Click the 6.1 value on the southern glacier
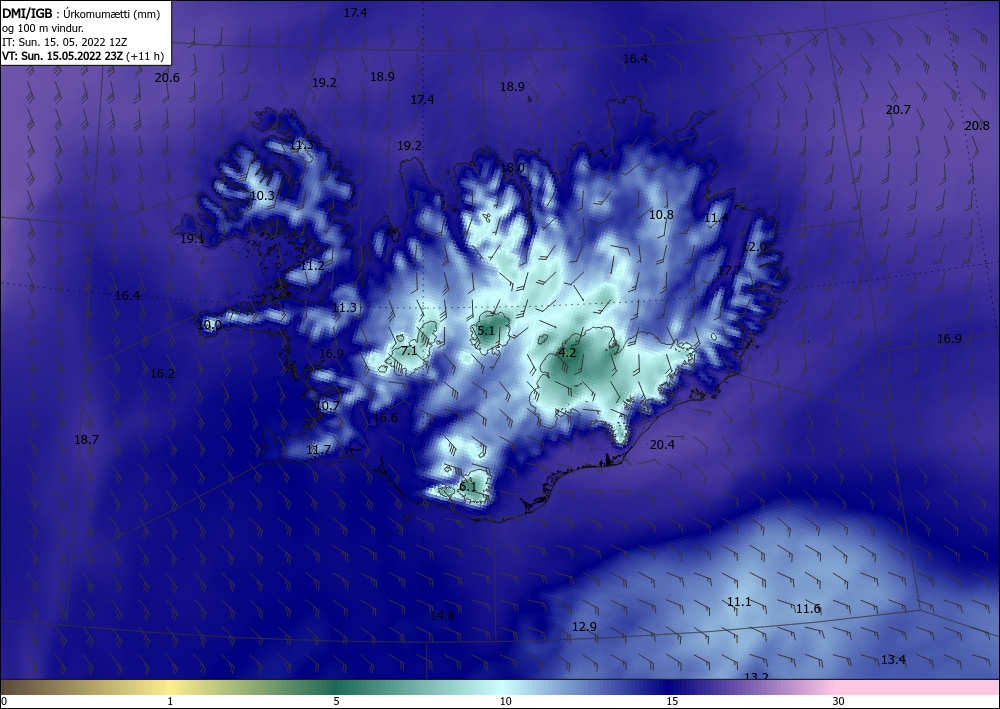Screen dimensions: 1000x709 pyautogui.click(x=468, y=486)
